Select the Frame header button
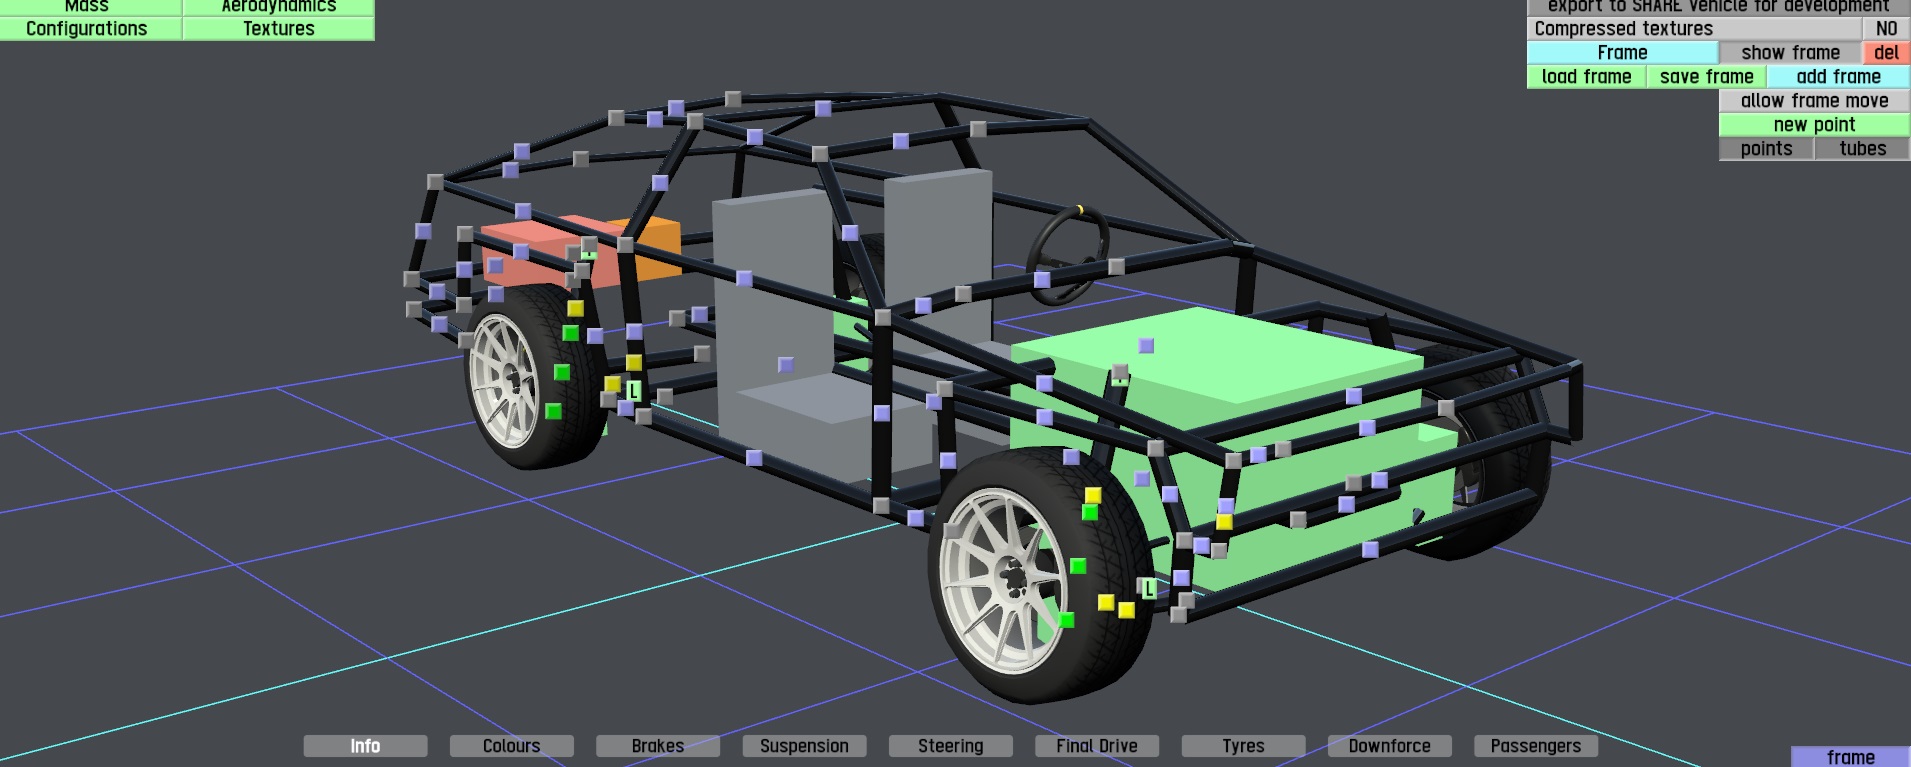The height and width of the screenshot is (767, 1911). pyautogui.click(x=1622, y=53)
